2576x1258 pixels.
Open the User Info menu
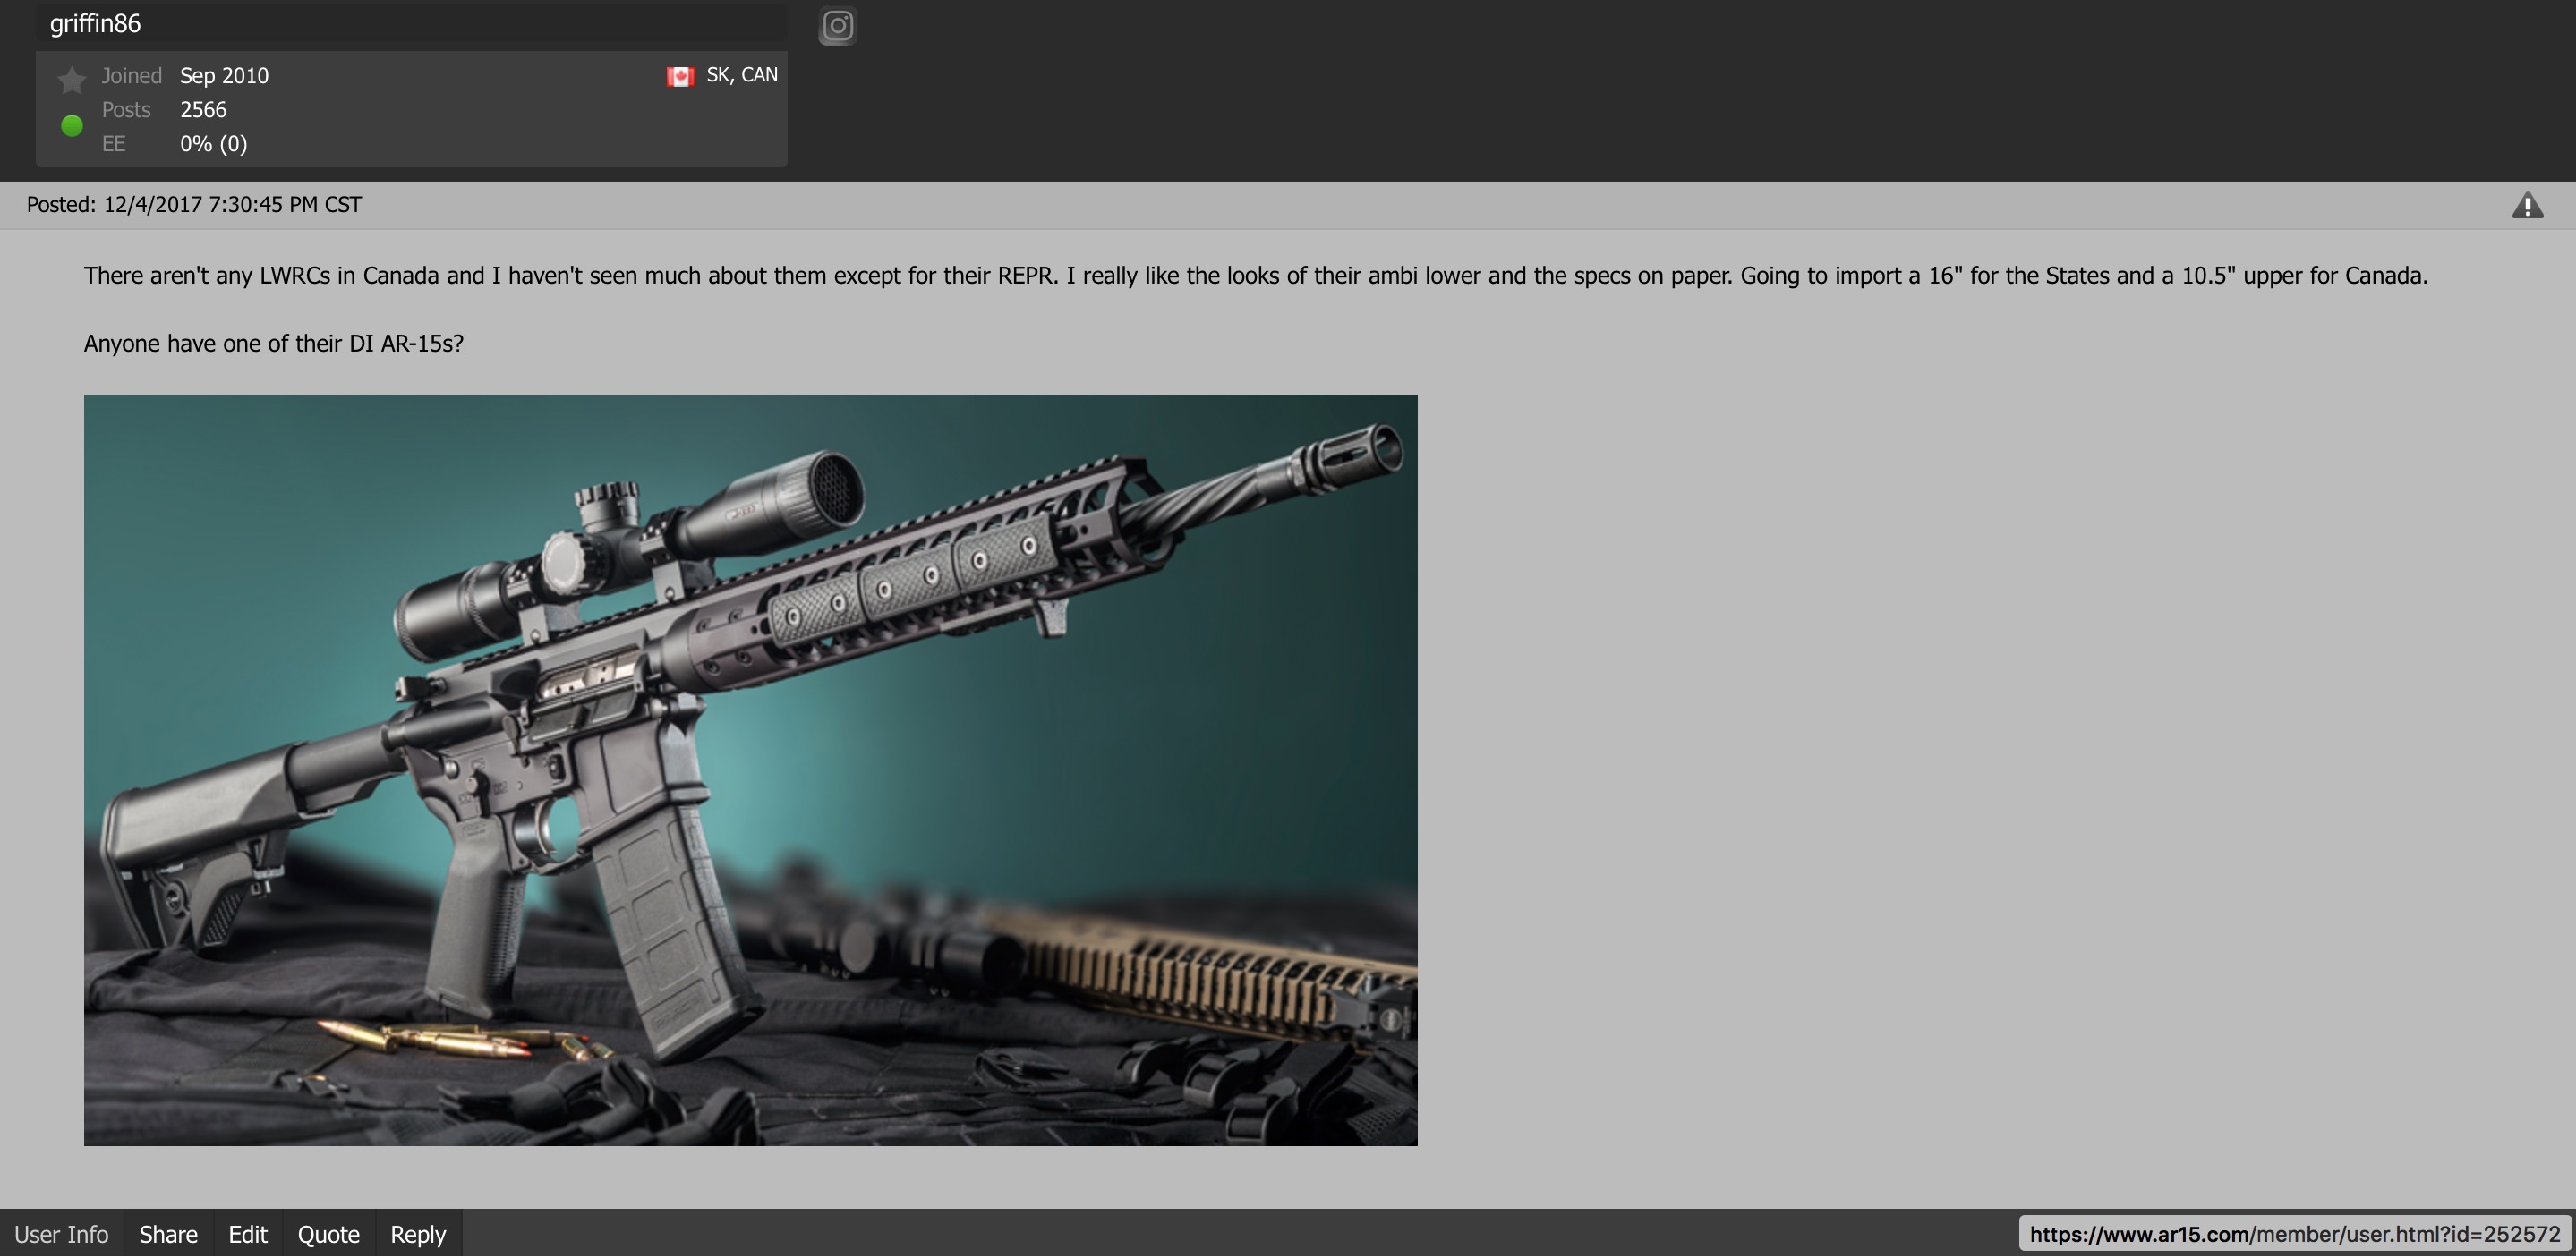pyautogui.click(x=61, y=1234)
